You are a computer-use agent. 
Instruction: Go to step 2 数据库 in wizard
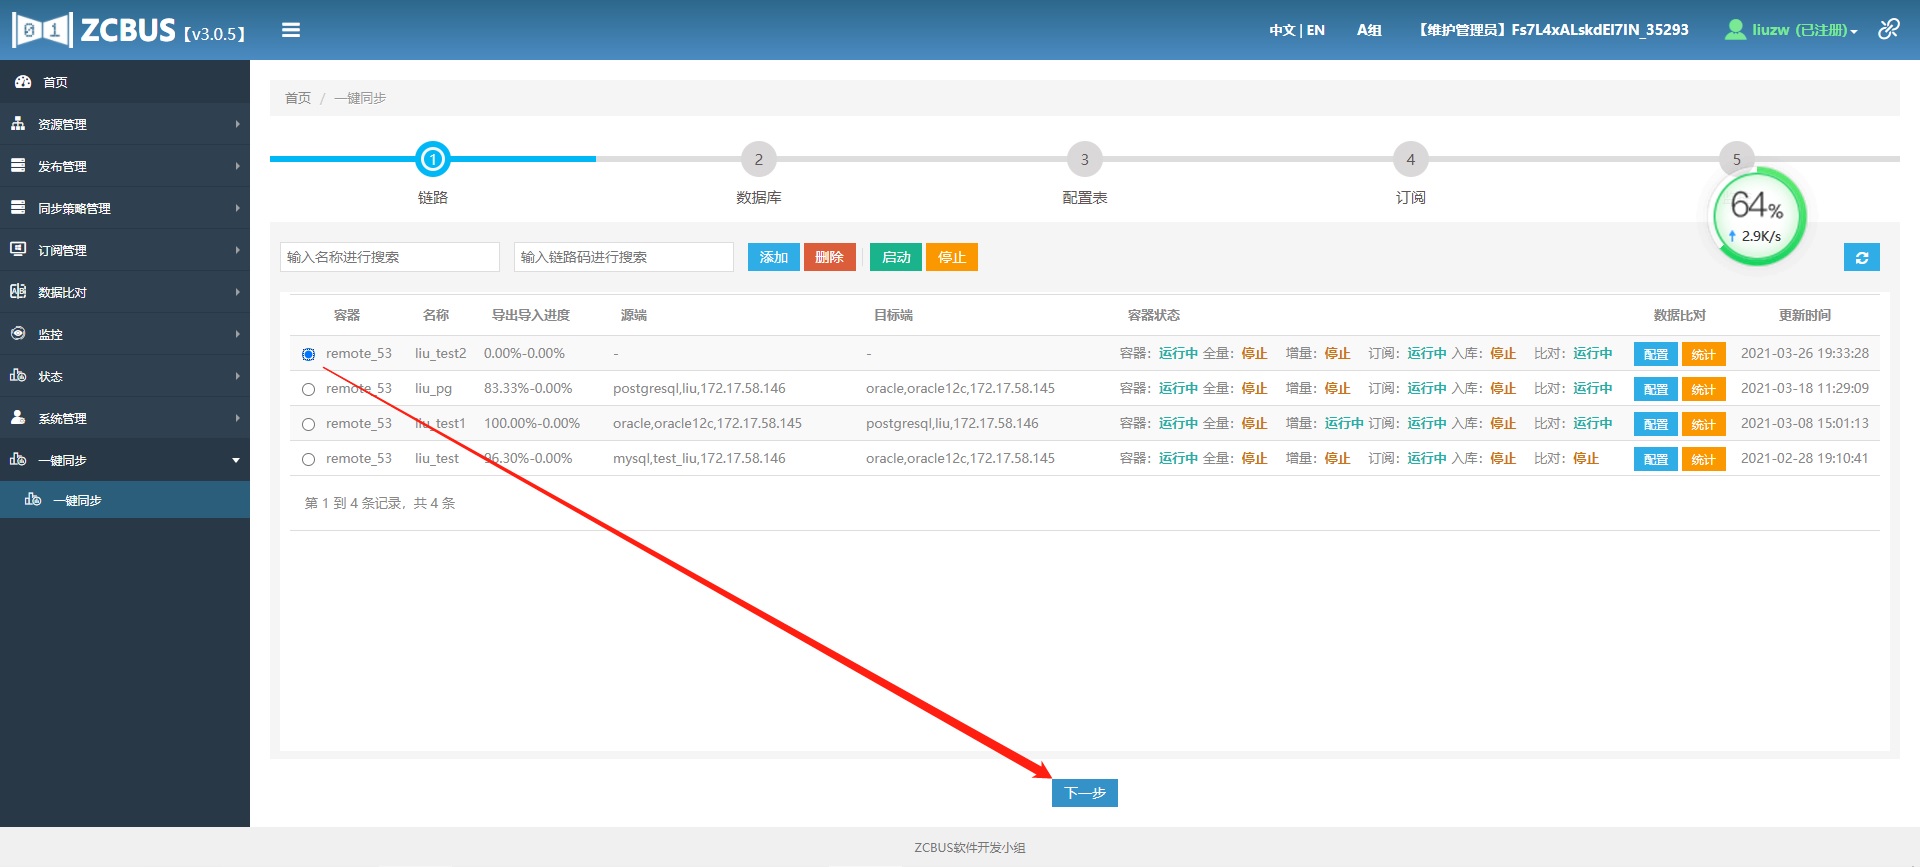click(x=758, y=160)
